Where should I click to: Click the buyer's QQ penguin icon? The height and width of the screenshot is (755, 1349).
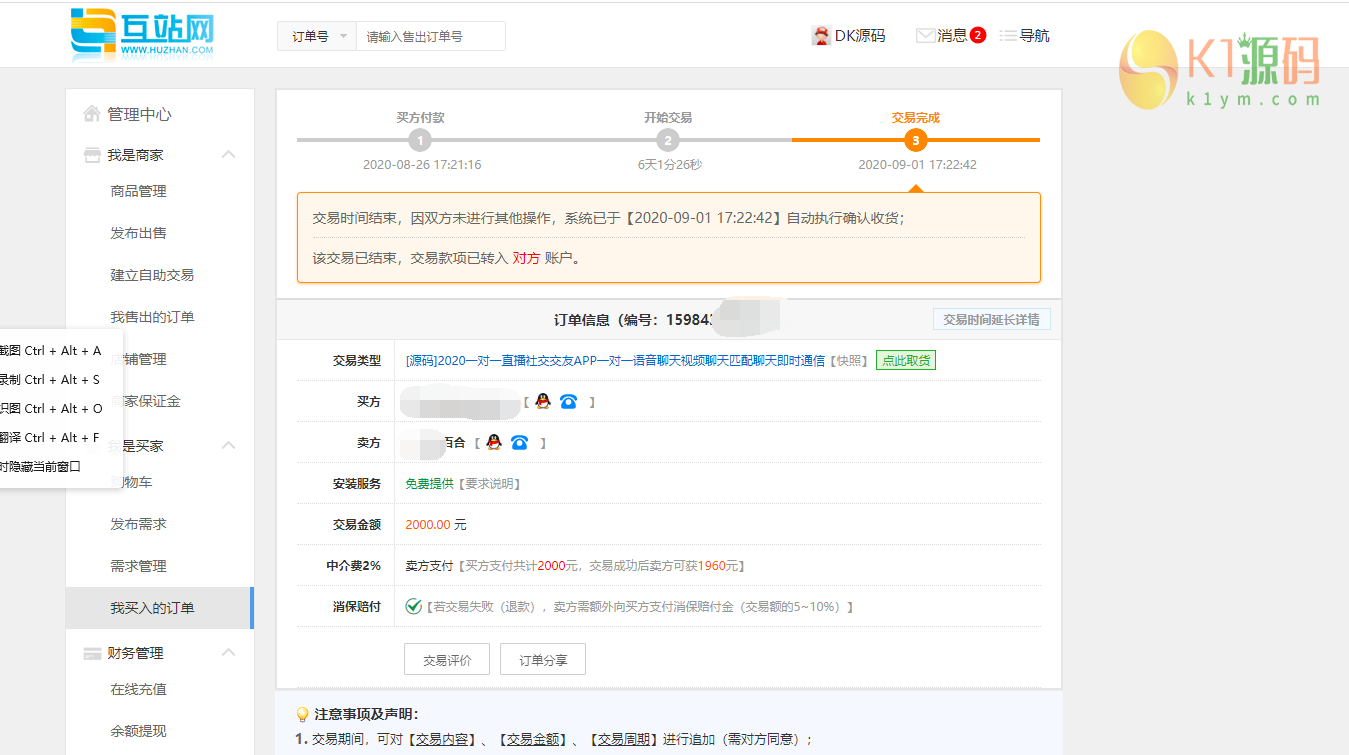[542, 401]
